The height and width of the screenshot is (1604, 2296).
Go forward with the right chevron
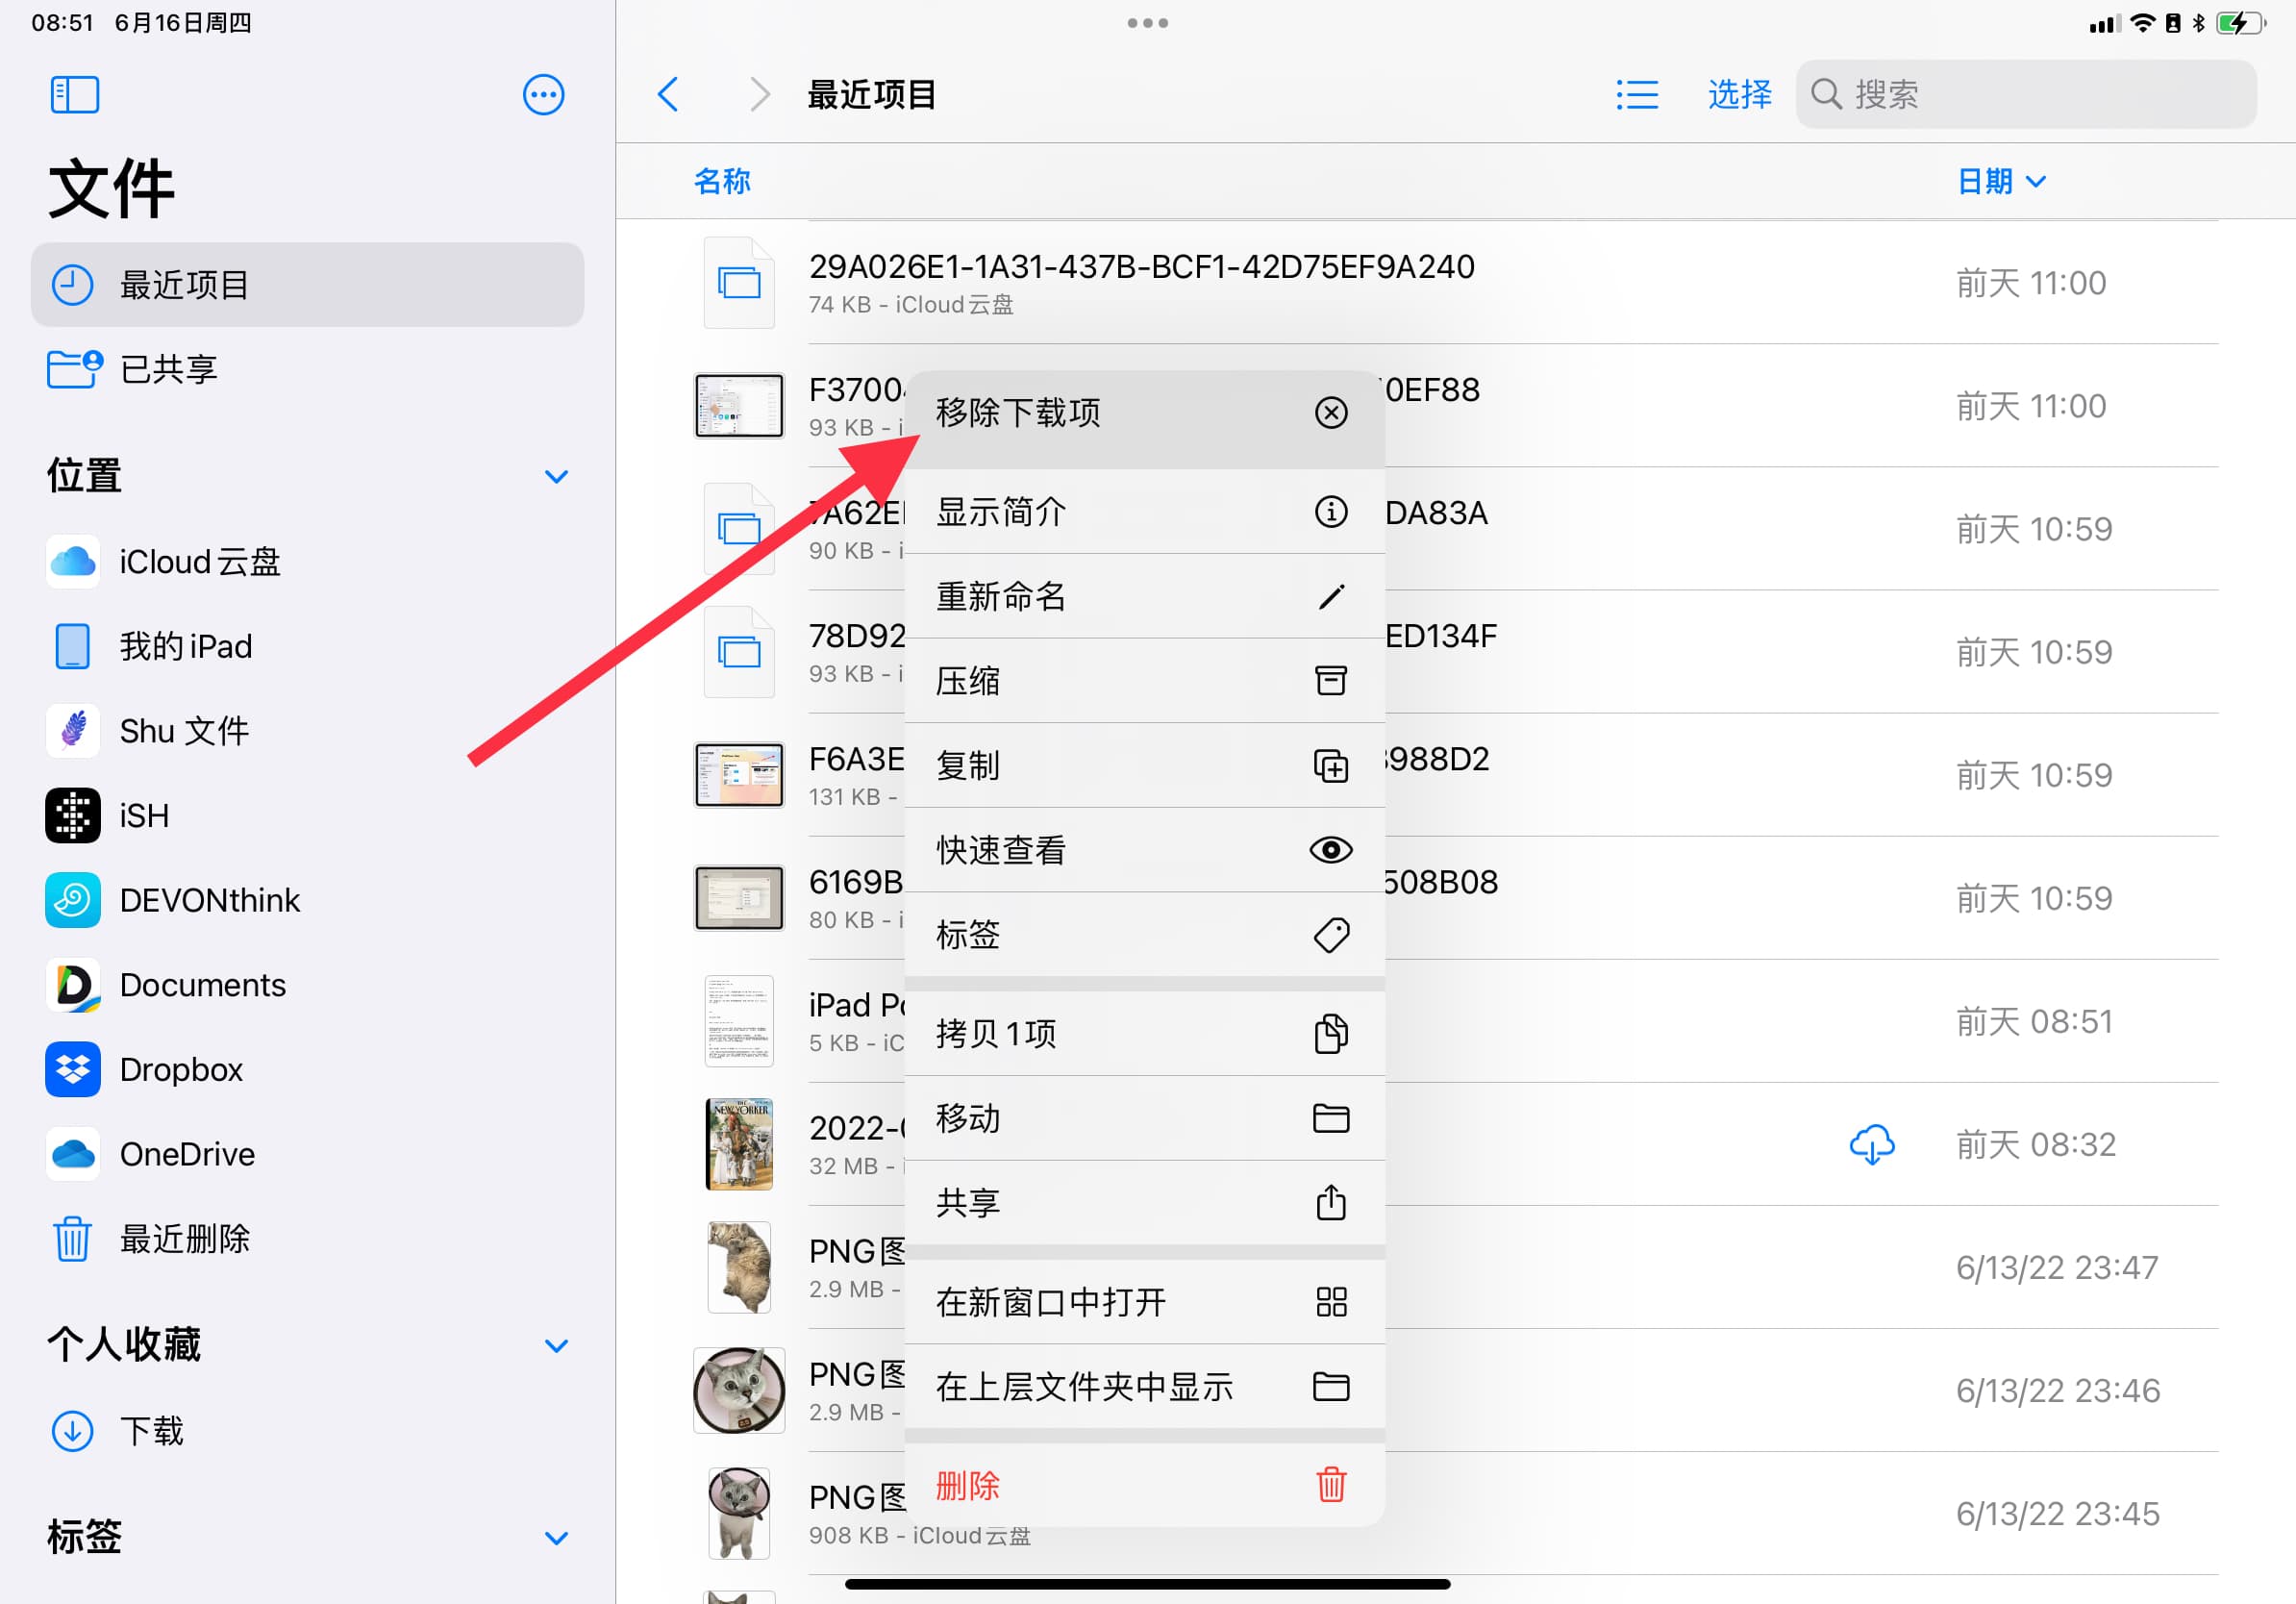760,95
